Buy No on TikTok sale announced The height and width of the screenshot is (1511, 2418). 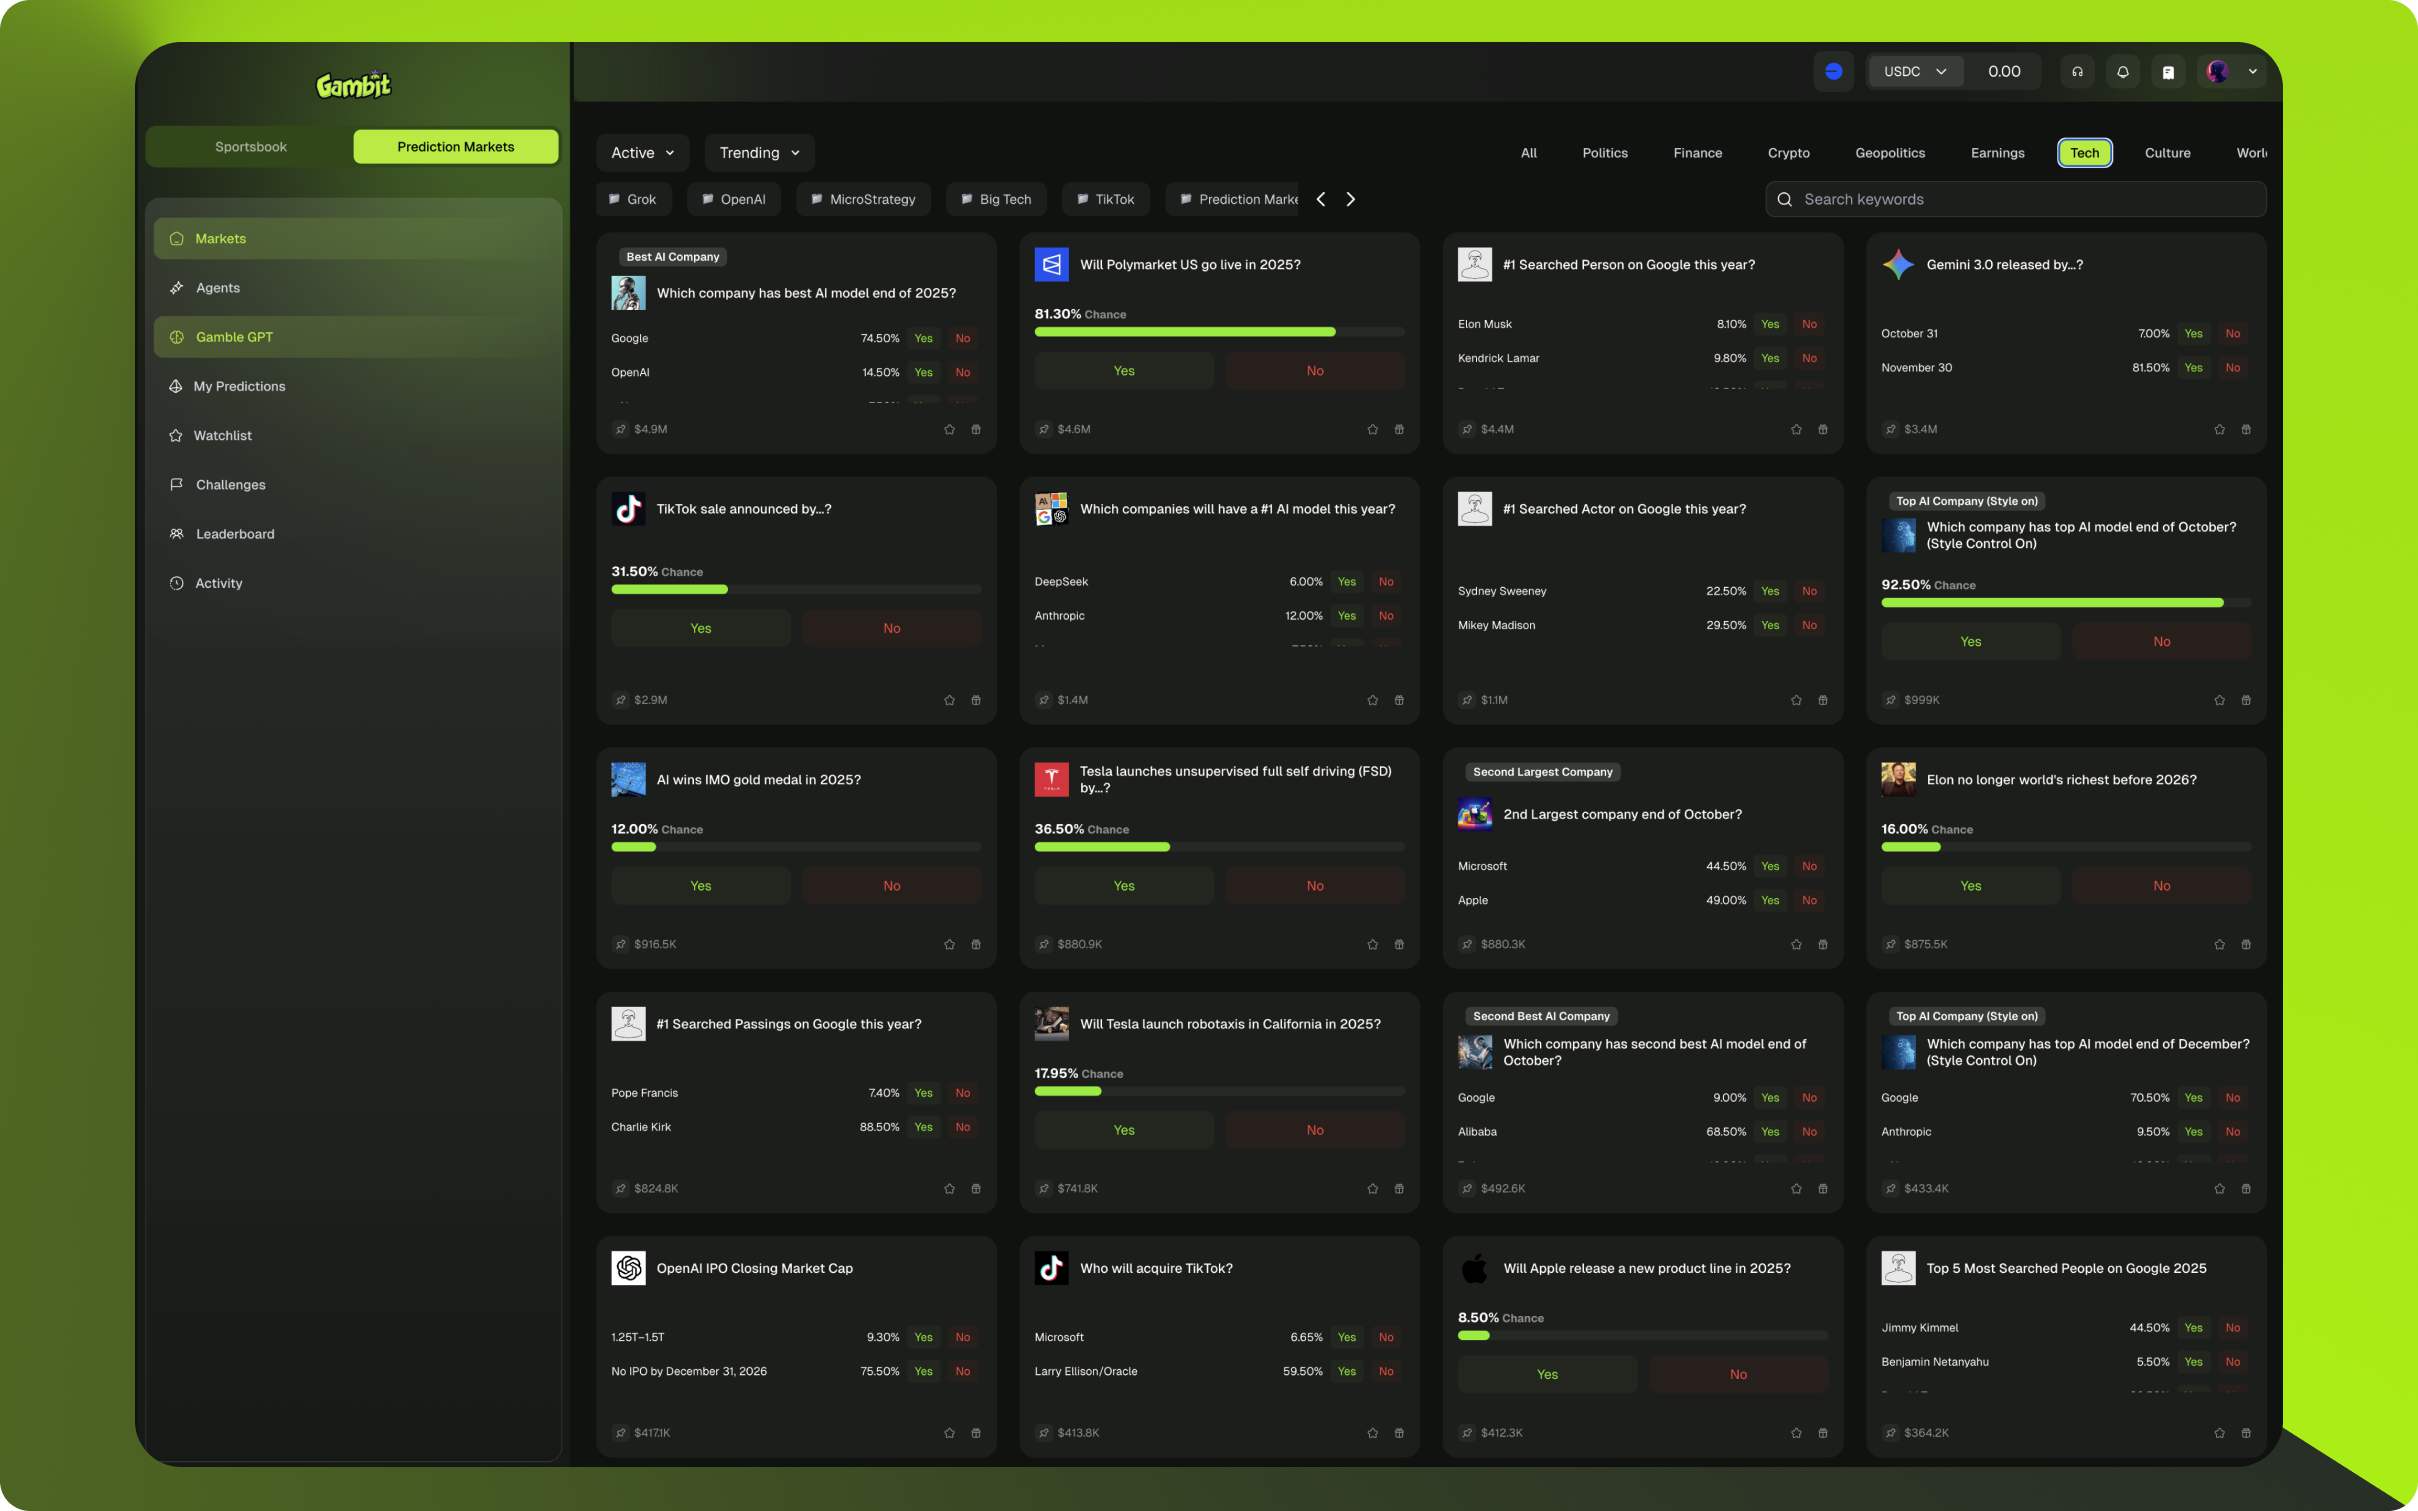click(x=891, y=628)
